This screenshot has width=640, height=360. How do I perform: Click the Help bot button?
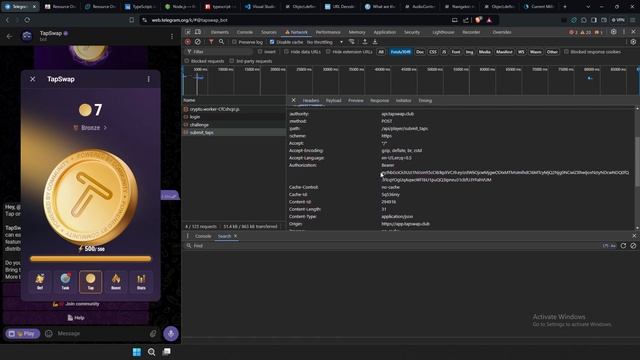[76, 318]
